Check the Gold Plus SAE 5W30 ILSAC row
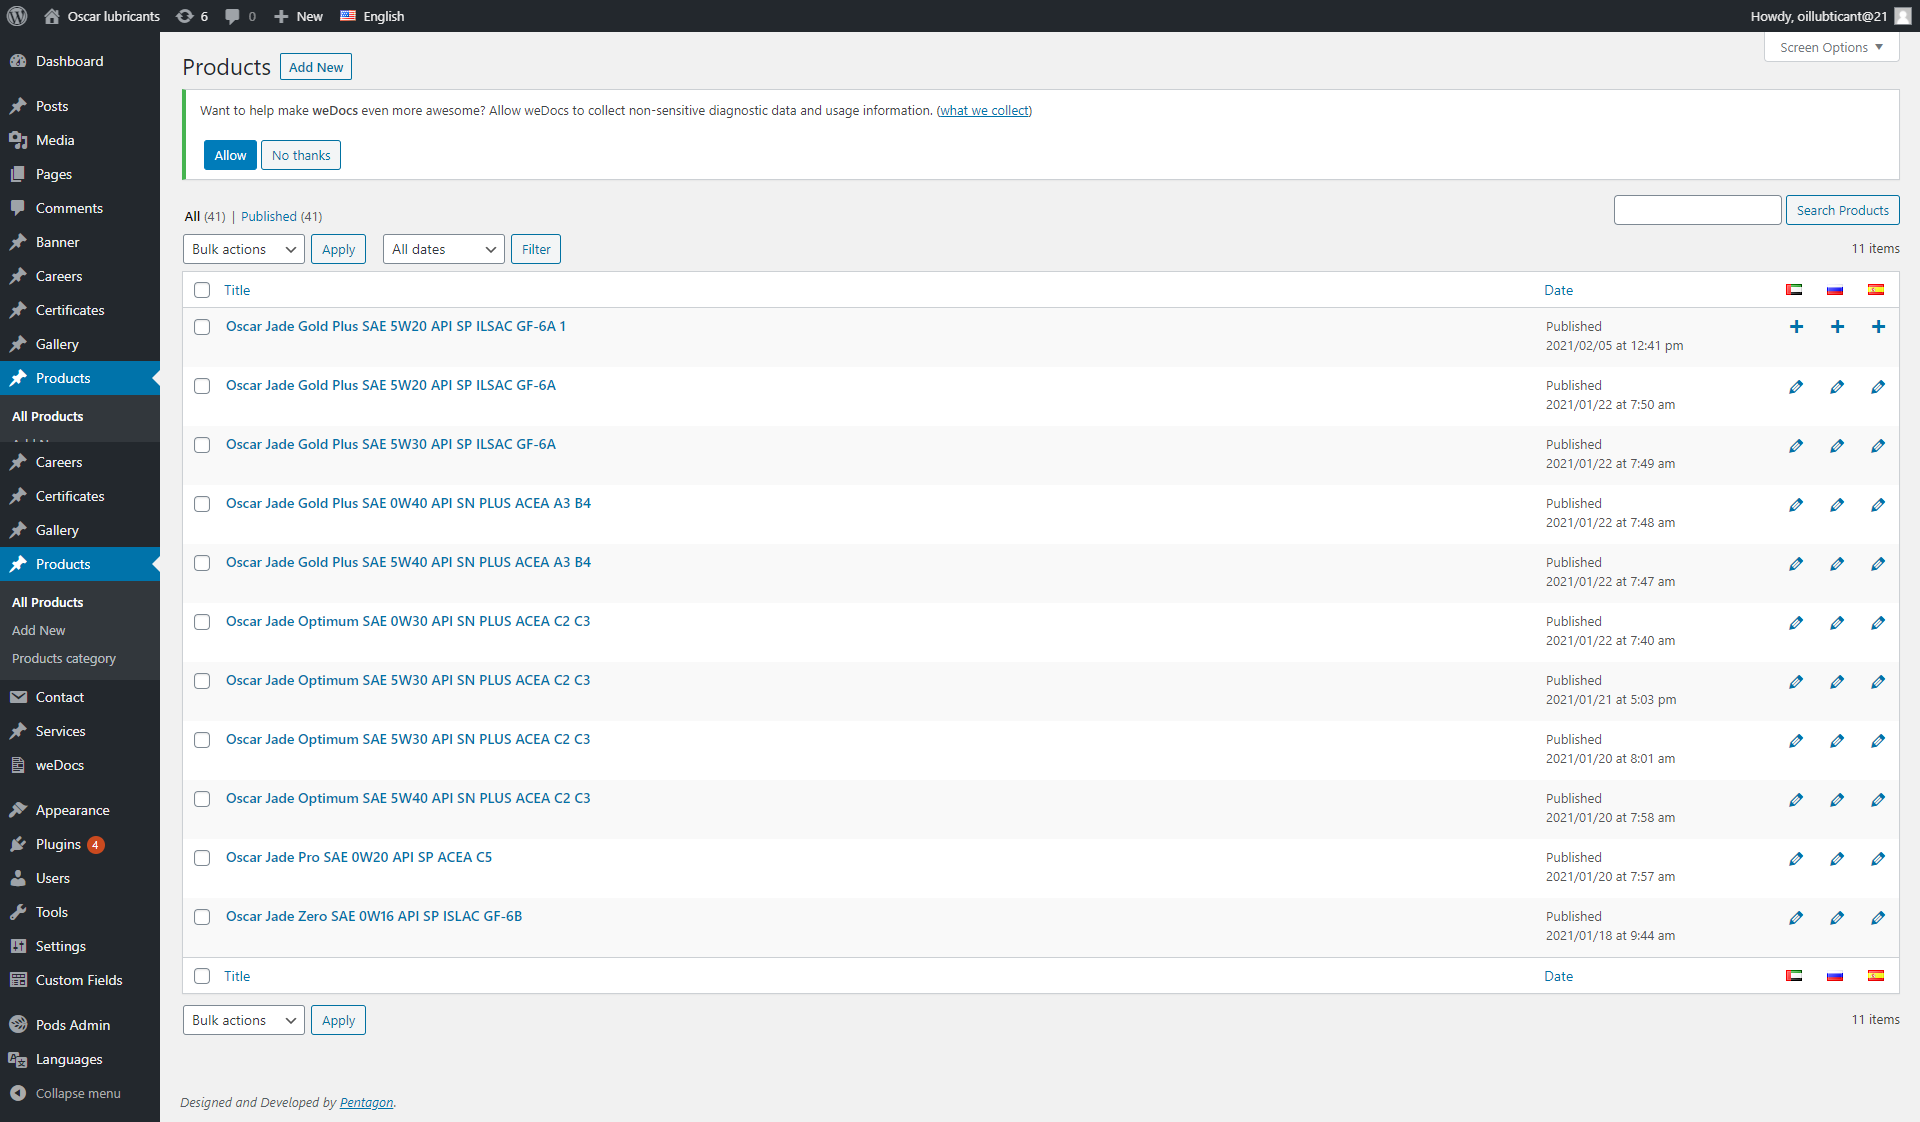 tap(202, 445)
